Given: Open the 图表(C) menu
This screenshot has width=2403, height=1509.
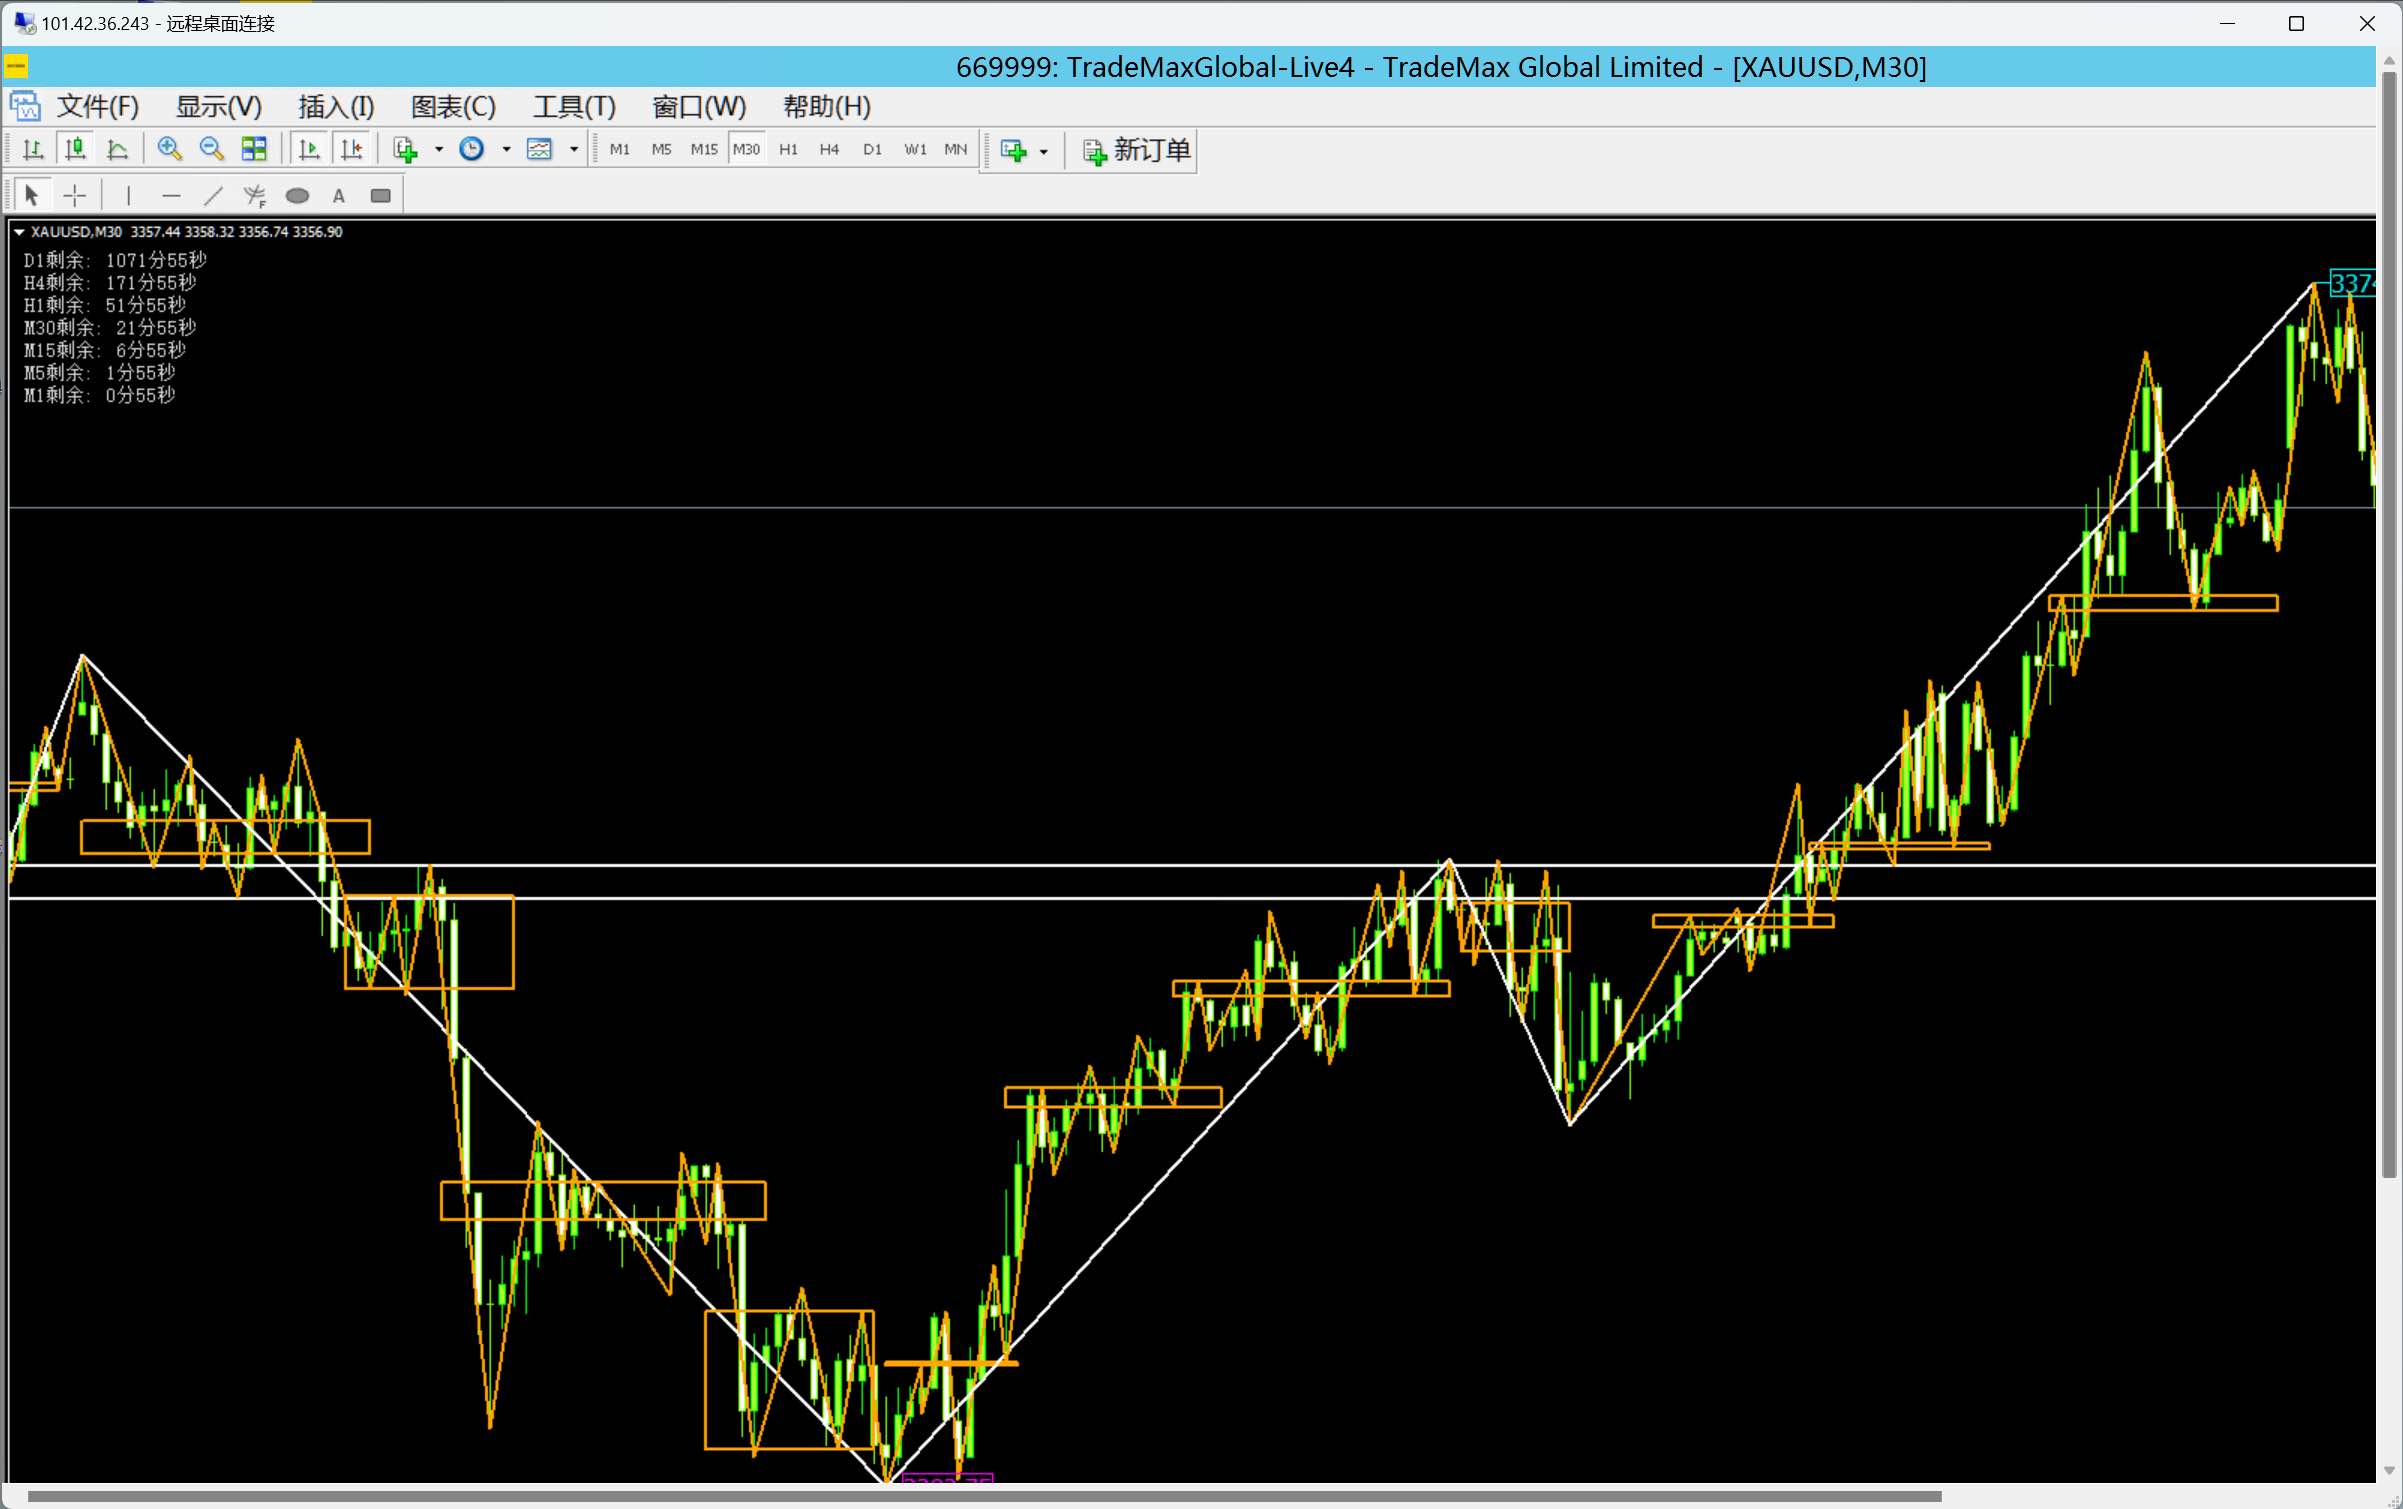Looking at the screenshot, I should (453, 107).
